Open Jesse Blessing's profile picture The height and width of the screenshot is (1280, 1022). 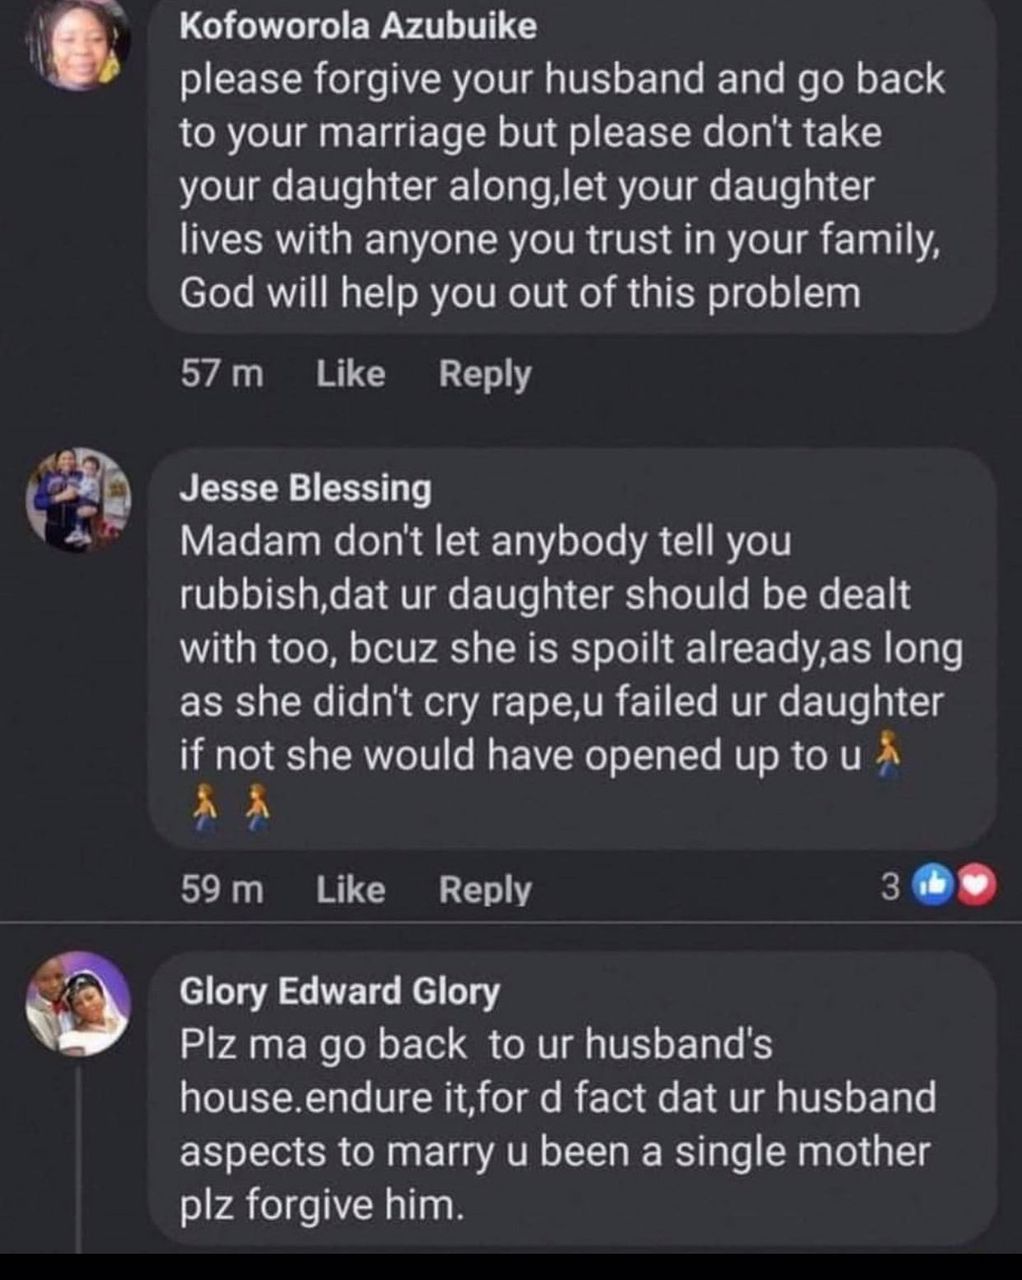(x=79, y=499)
